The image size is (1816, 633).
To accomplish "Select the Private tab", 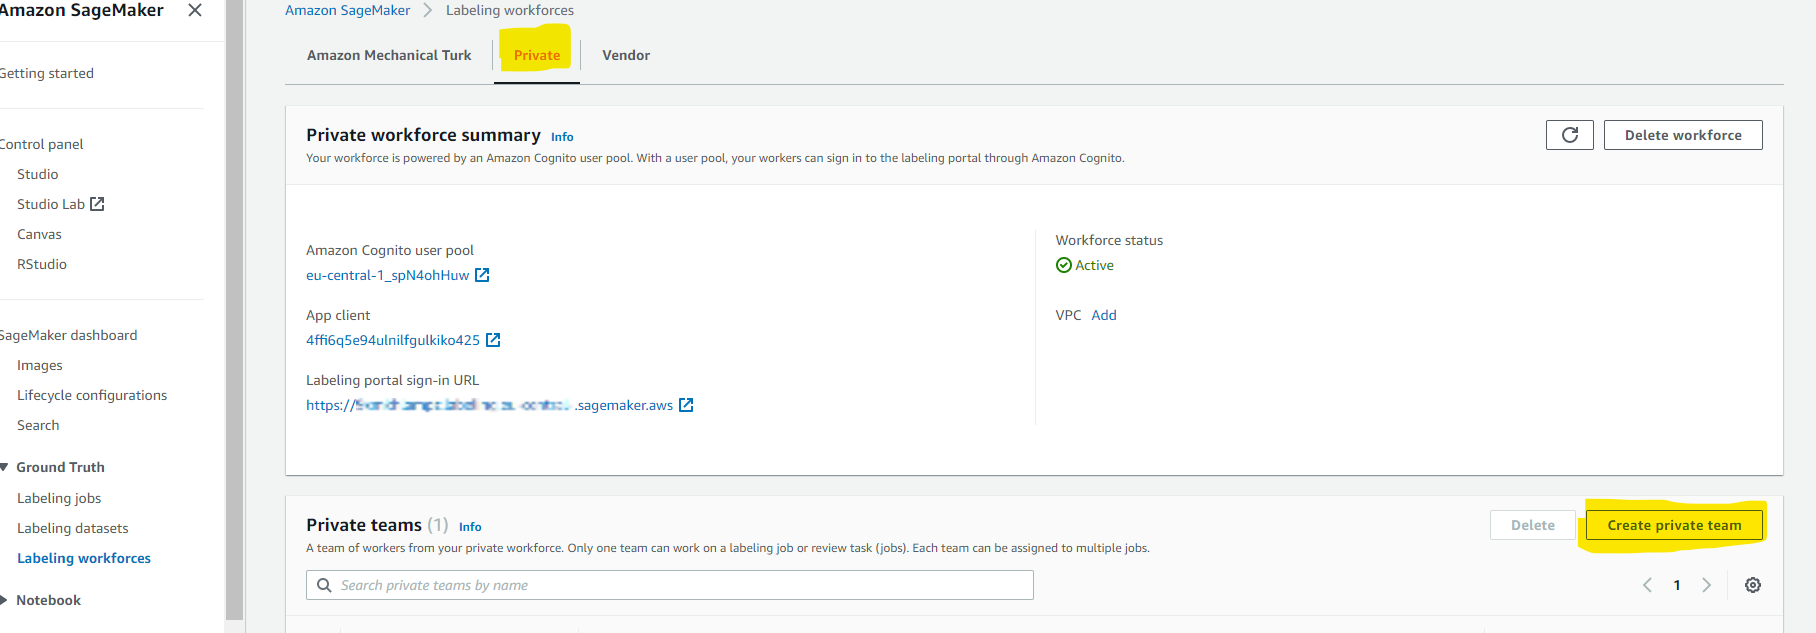I will [537, 55].
